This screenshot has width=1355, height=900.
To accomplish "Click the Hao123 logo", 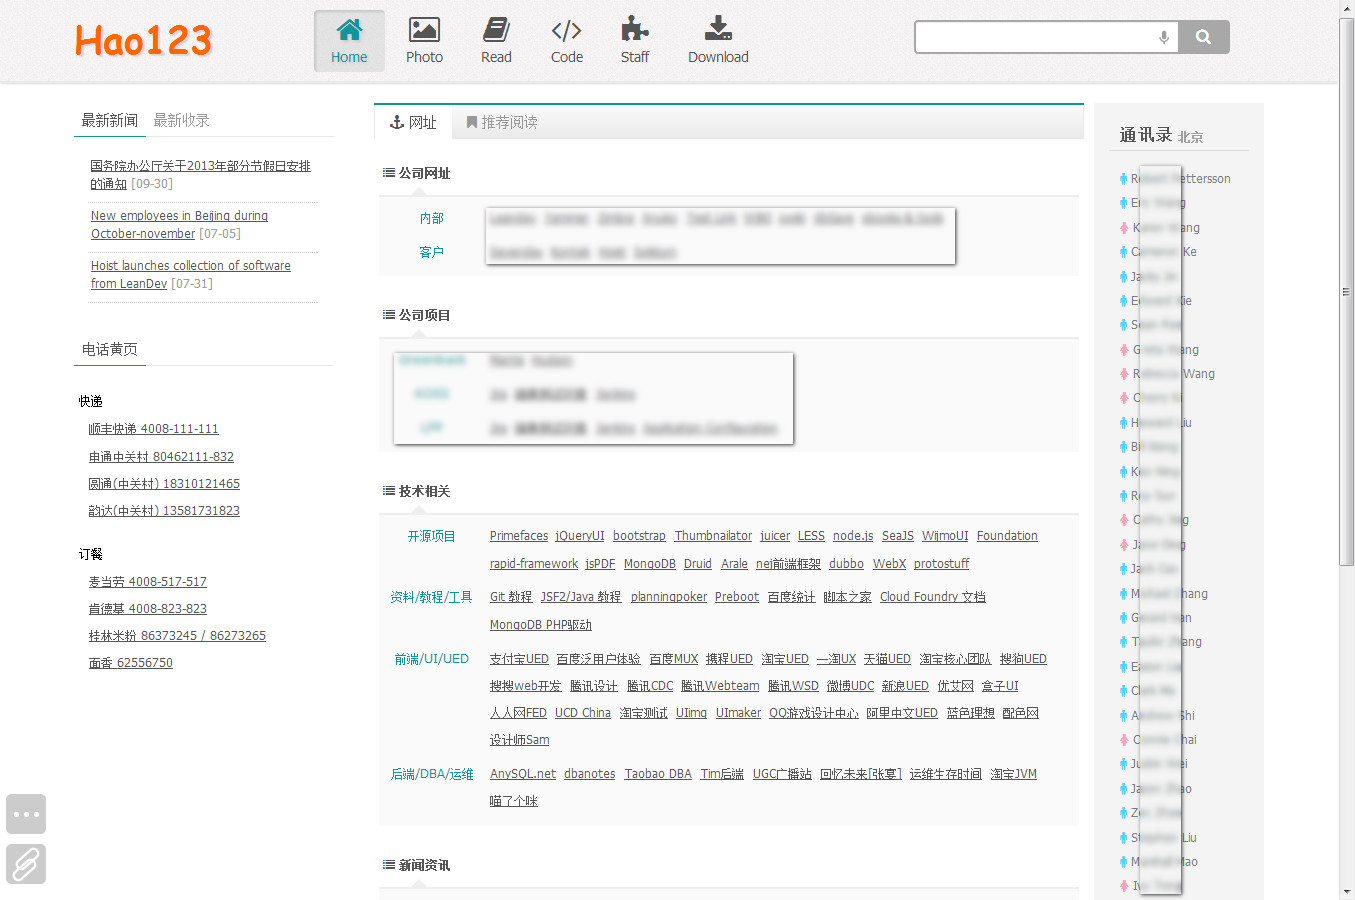I will coord(143,41).
